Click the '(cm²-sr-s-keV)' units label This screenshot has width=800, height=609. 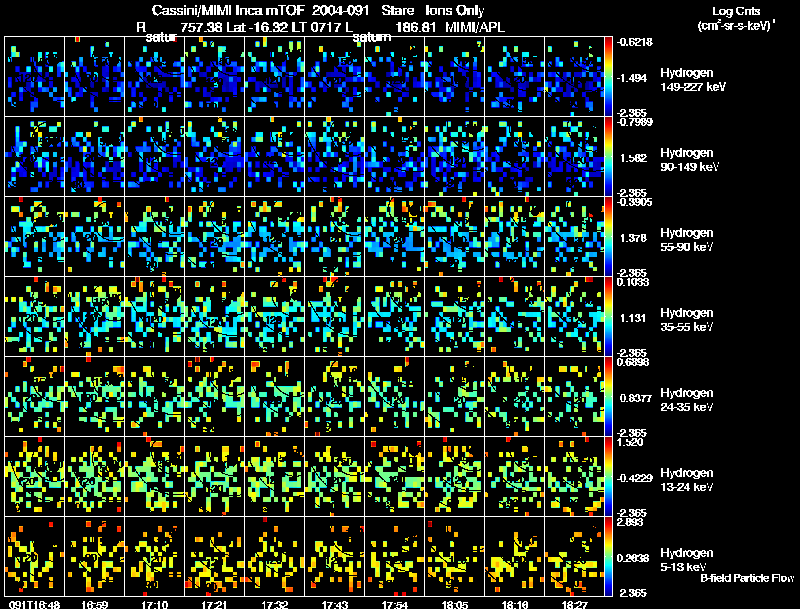pos(735,26)
